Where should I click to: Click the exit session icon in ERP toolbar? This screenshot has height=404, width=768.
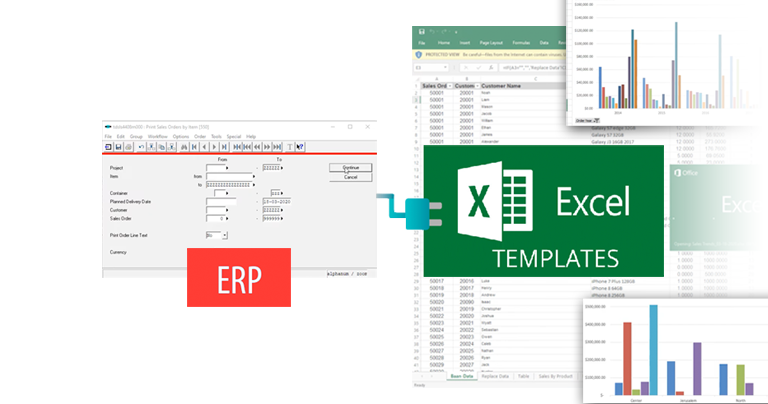pos(108,147)
